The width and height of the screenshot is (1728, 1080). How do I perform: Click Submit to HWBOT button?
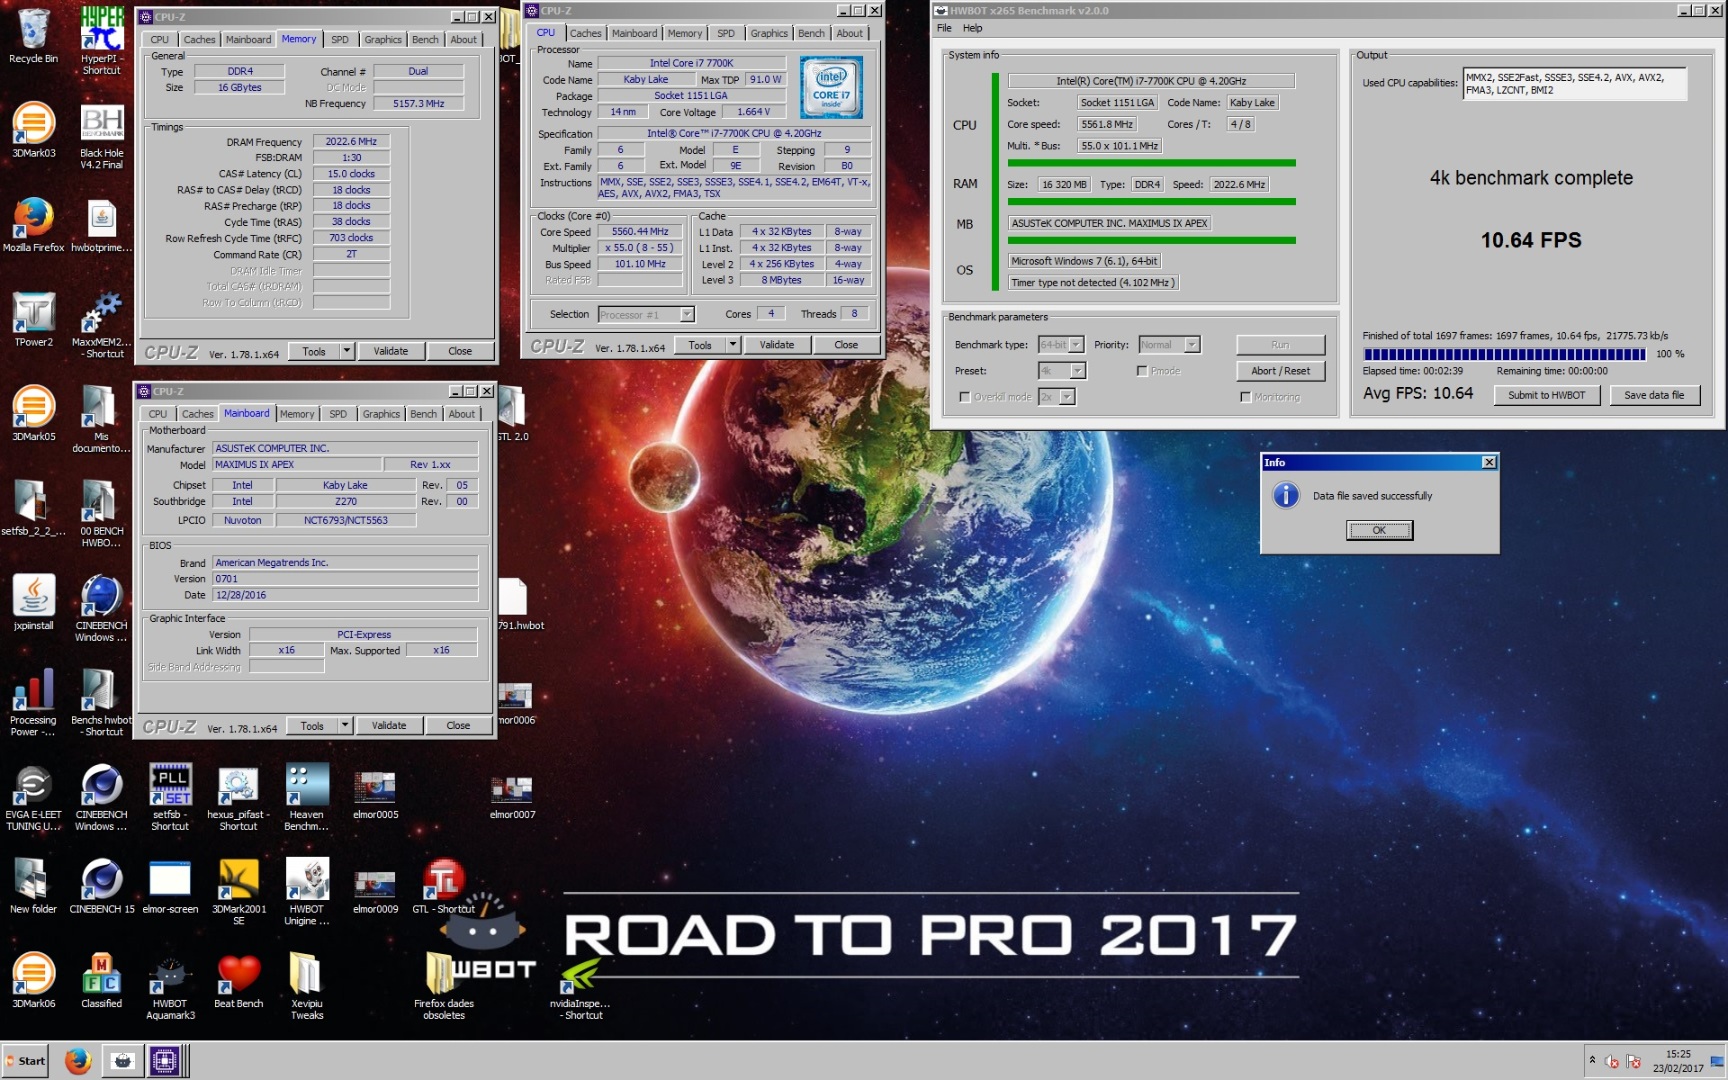1546,395
